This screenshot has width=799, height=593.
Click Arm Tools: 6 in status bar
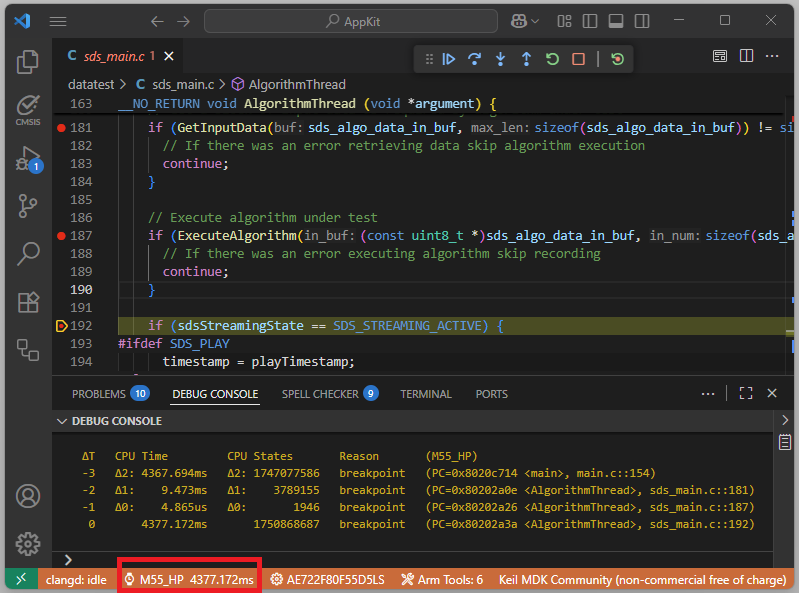(441, 580)
